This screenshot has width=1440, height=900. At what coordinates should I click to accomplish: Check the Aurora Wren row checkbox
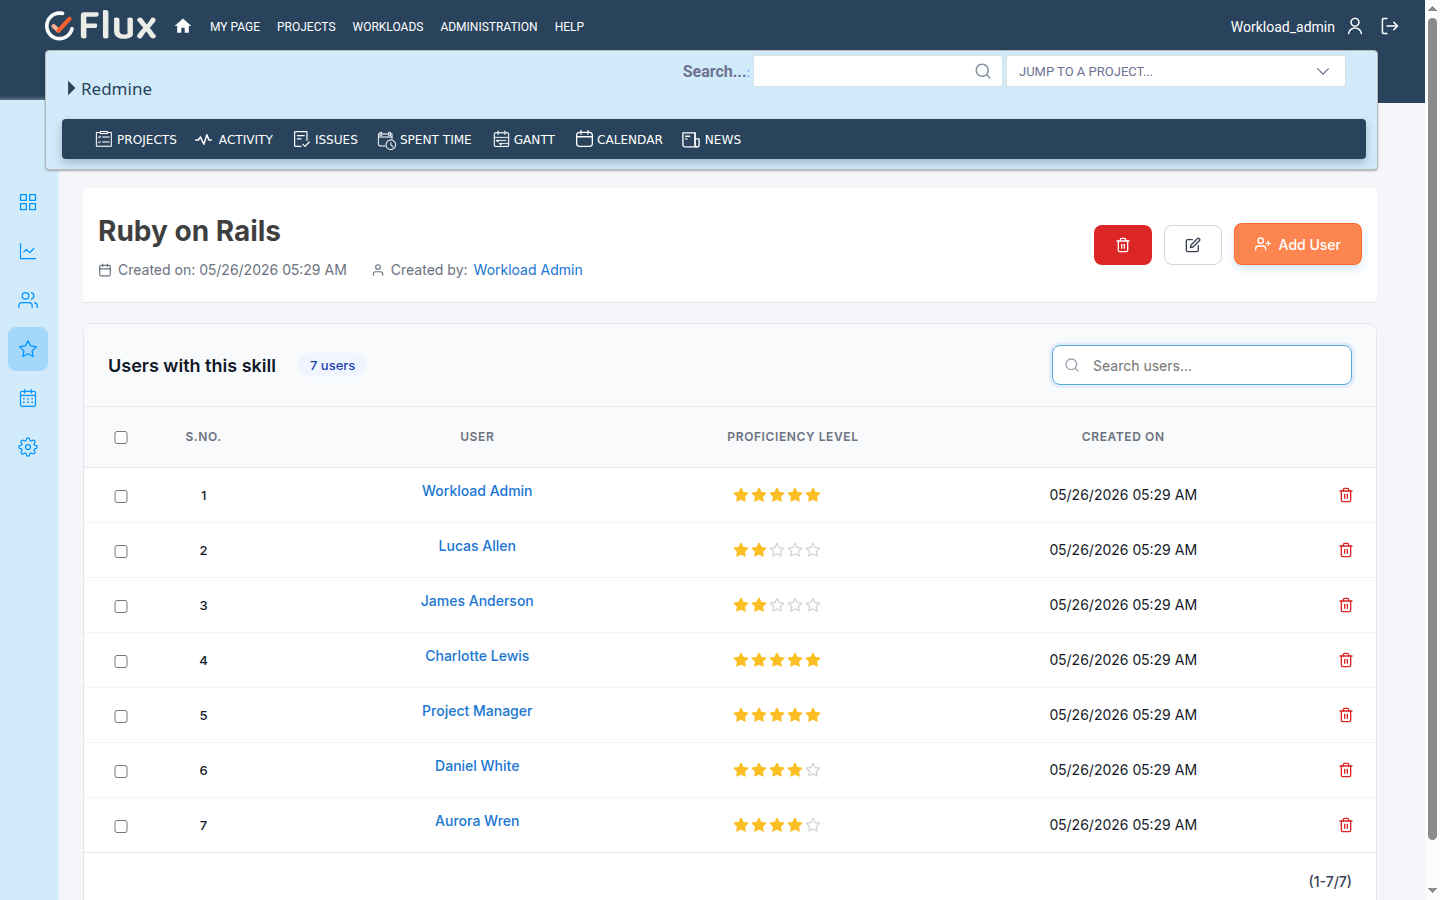[121, 826]
